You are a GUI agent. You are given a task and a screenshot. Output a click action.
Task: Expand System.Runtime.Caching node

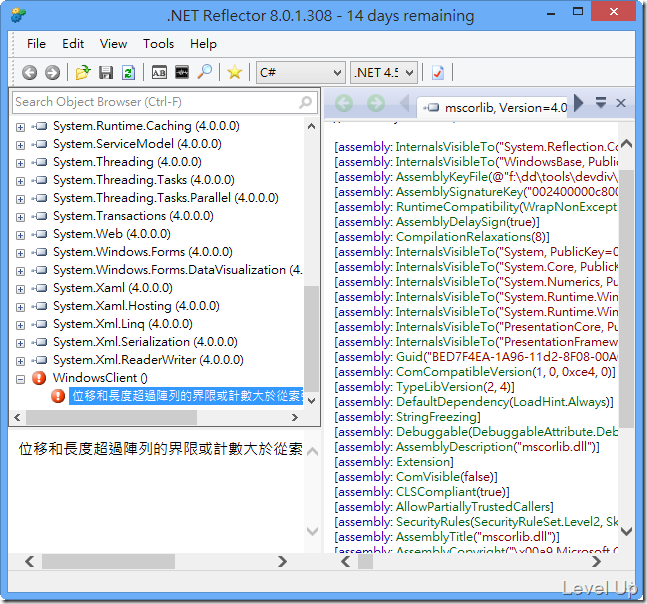click(20, 127)
